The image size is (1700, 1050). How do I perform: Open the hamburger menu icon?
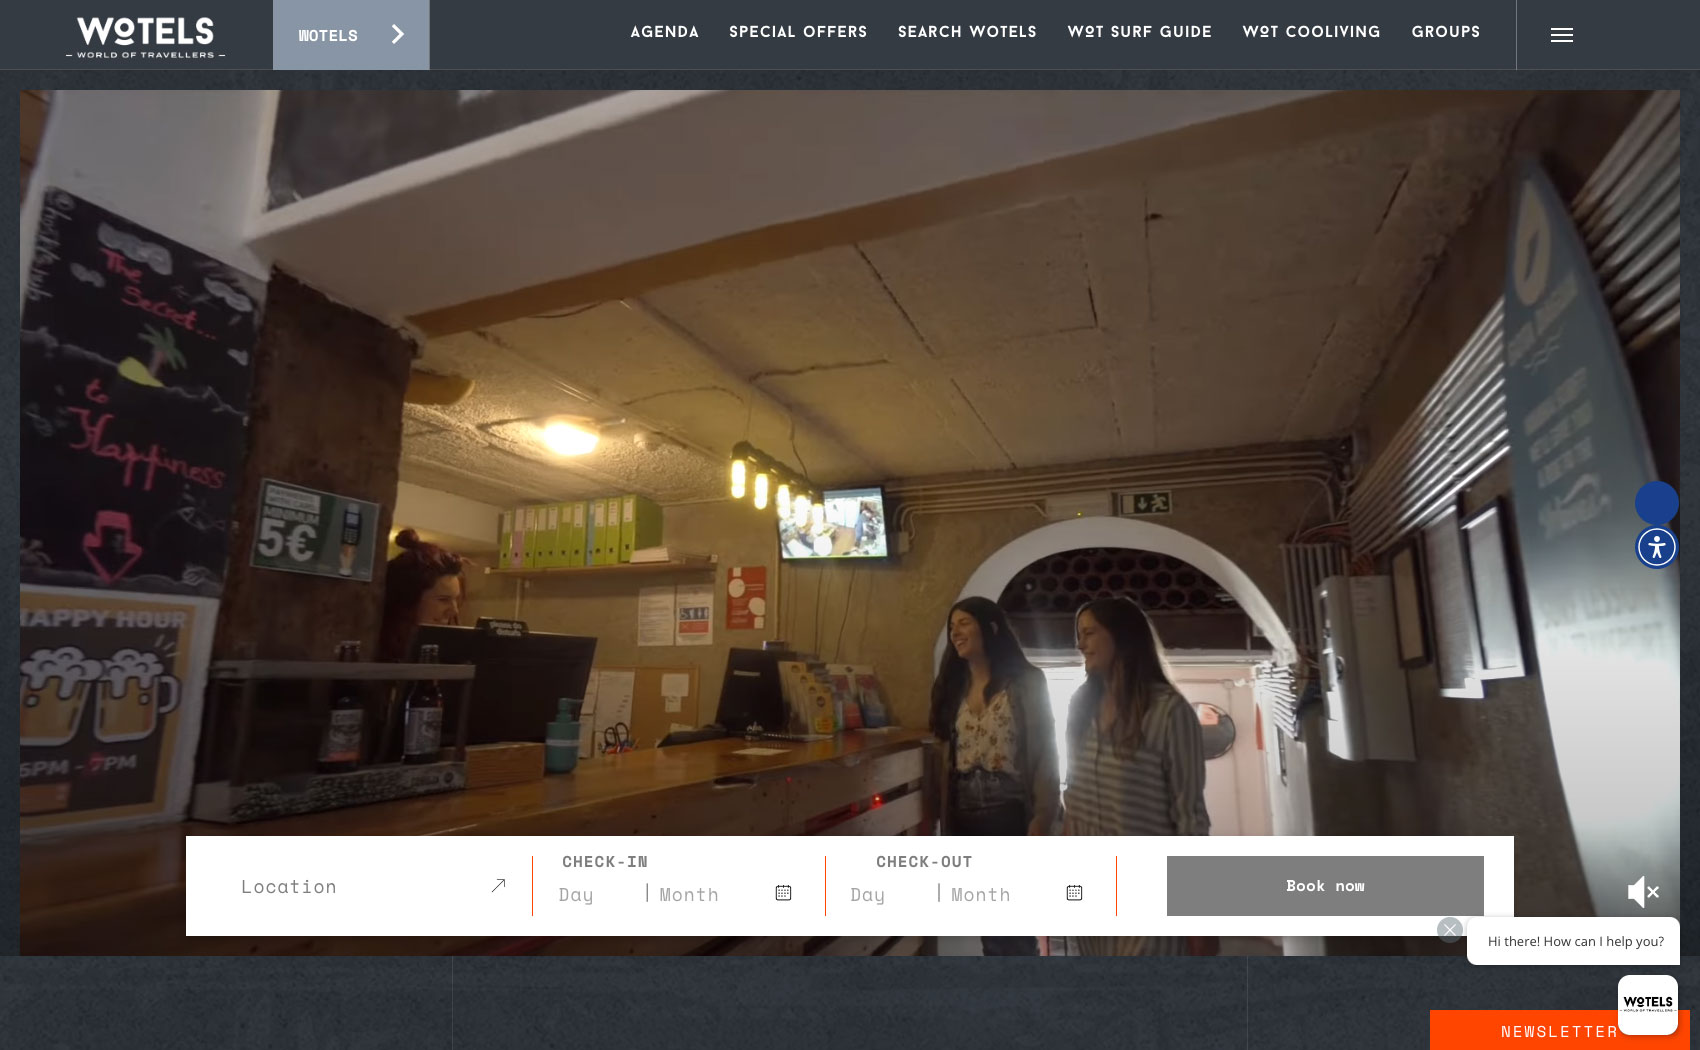(x=1561, y=35)
